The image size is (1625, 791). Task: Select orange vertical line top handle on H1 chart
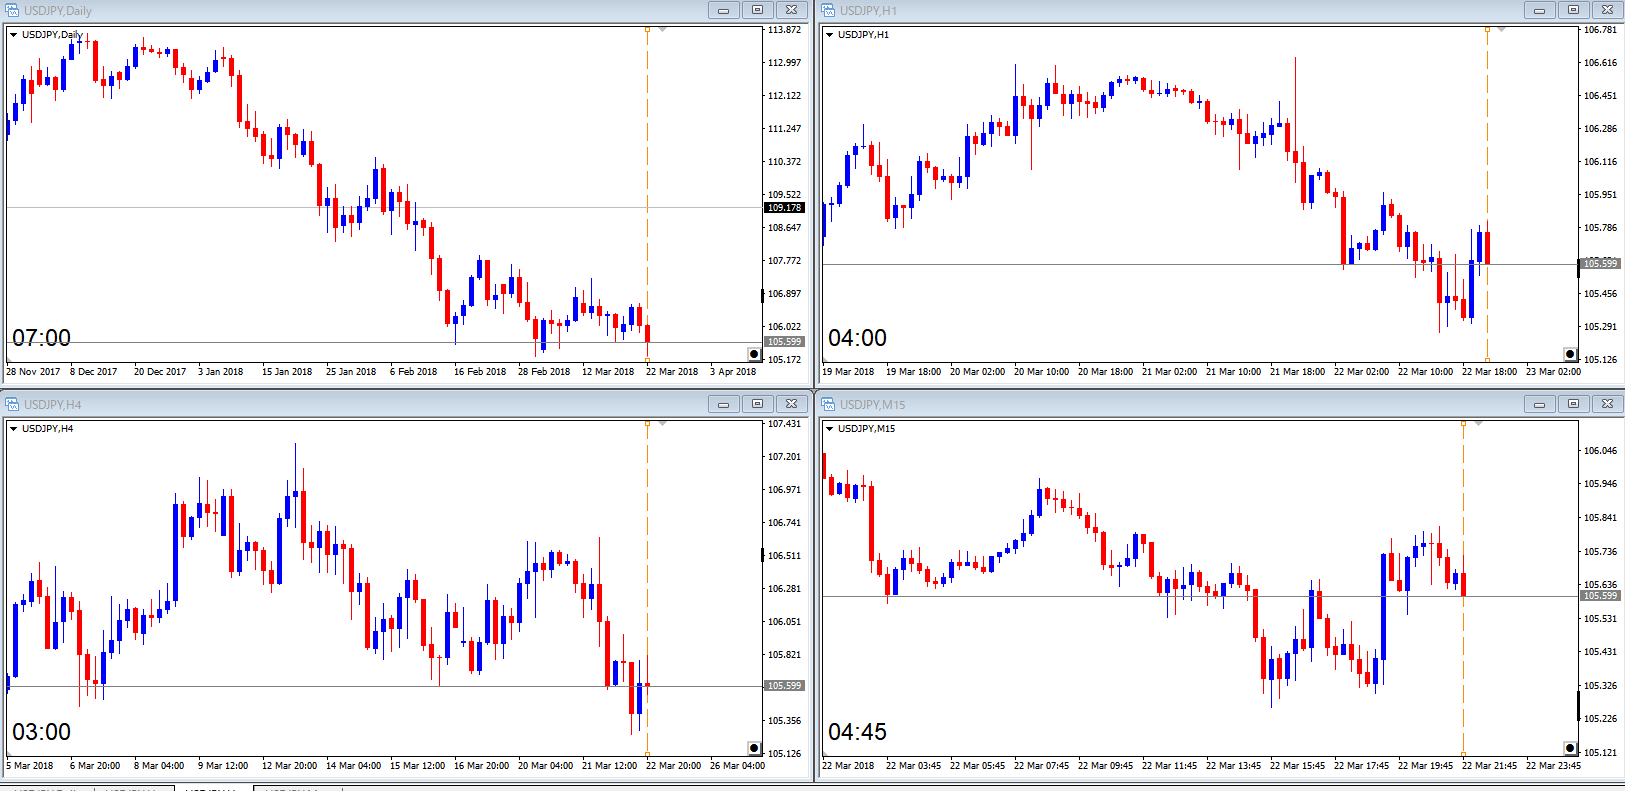pos(1487,30)
